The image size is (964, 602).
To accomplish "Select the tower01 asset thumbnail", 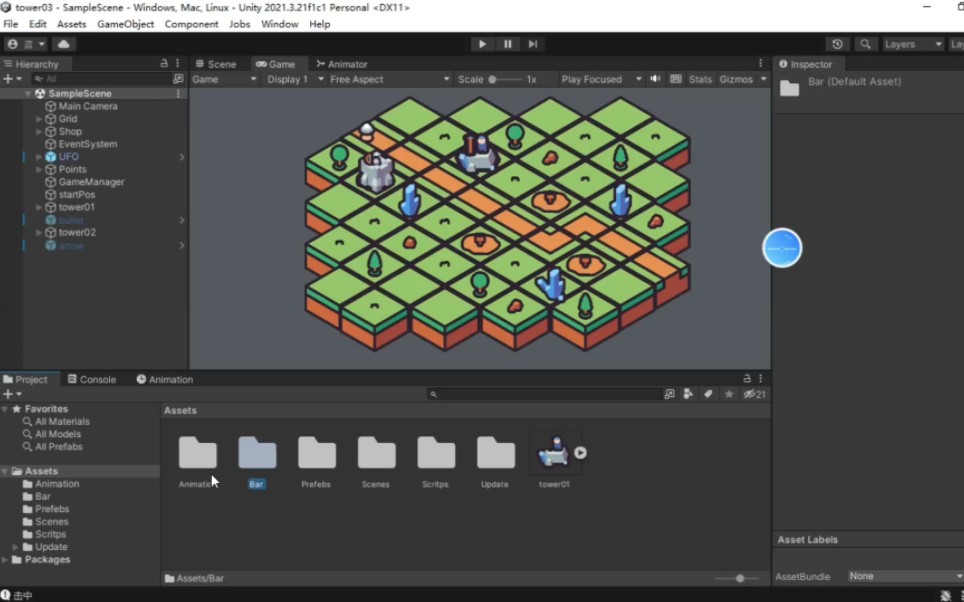I will tap(554, 453).
